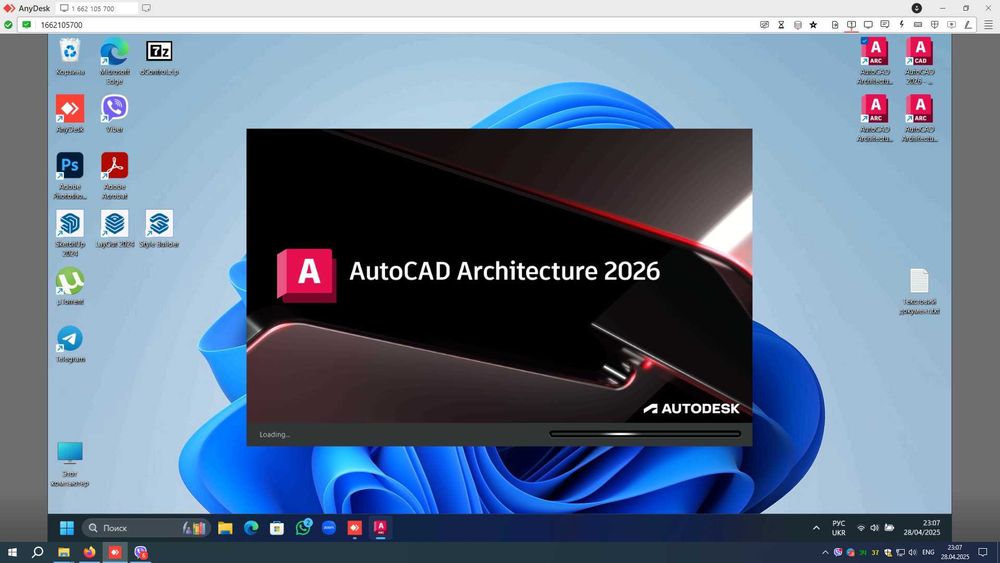The height and width of the screenshot is (563, 1000).
Task: Open the Adobe Photoshop desktop shortcut
Action: tap(70, 176)
